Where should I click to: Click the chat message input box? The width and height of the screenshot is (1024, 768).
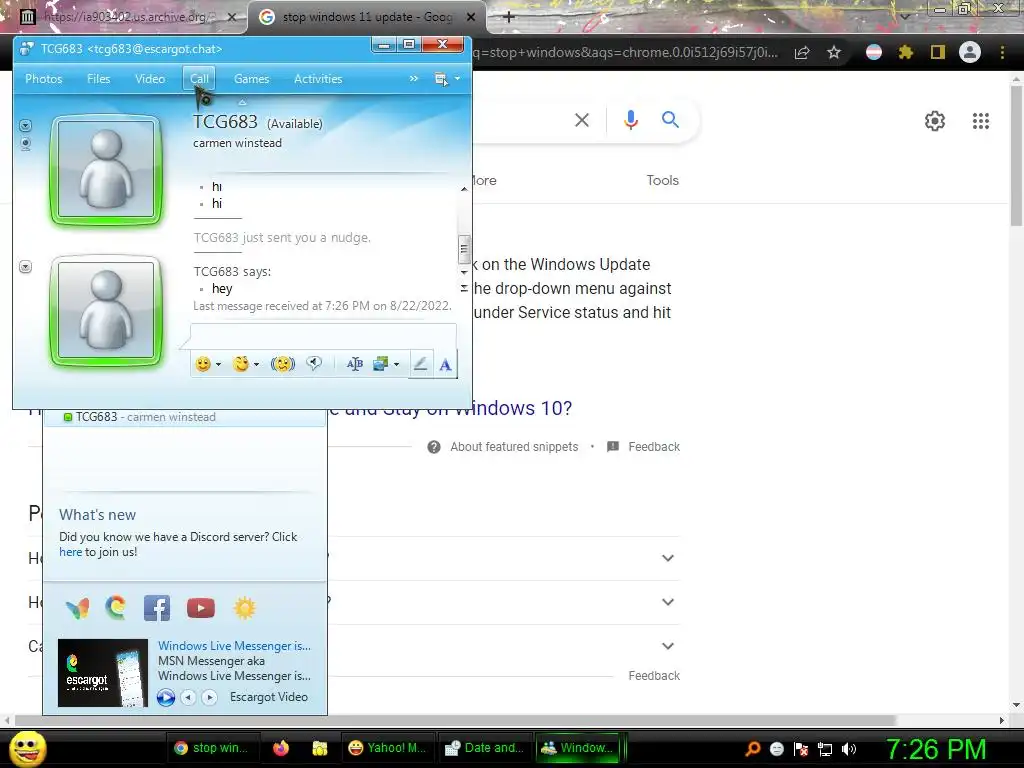click(323, 336)
